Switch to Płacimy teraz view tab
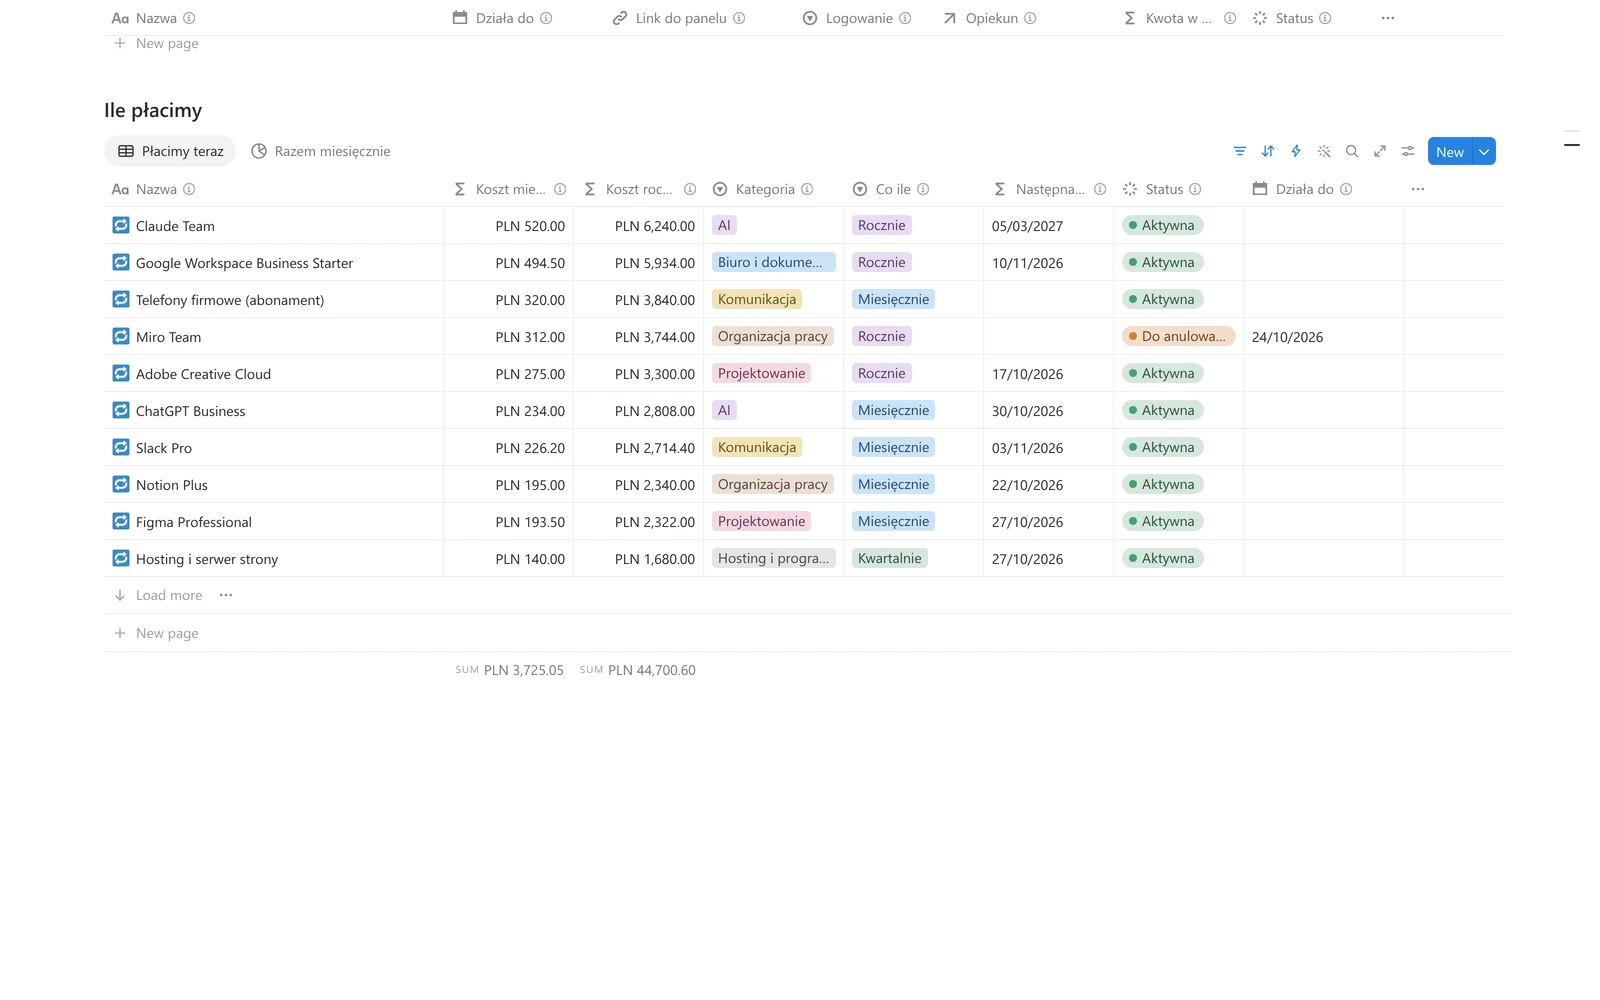 point(170,151)
